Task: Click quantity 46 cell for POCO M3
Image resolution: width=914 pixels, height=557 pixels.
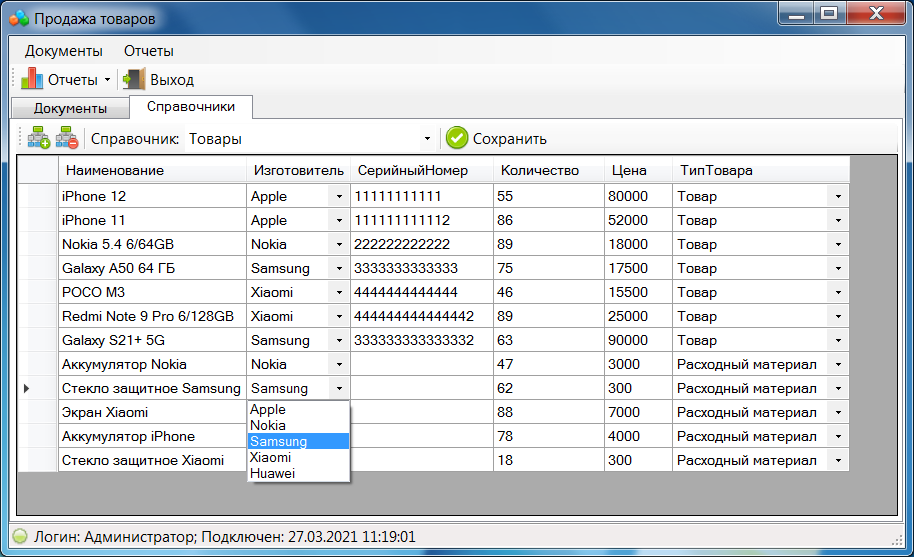Action: coord(549,292)
